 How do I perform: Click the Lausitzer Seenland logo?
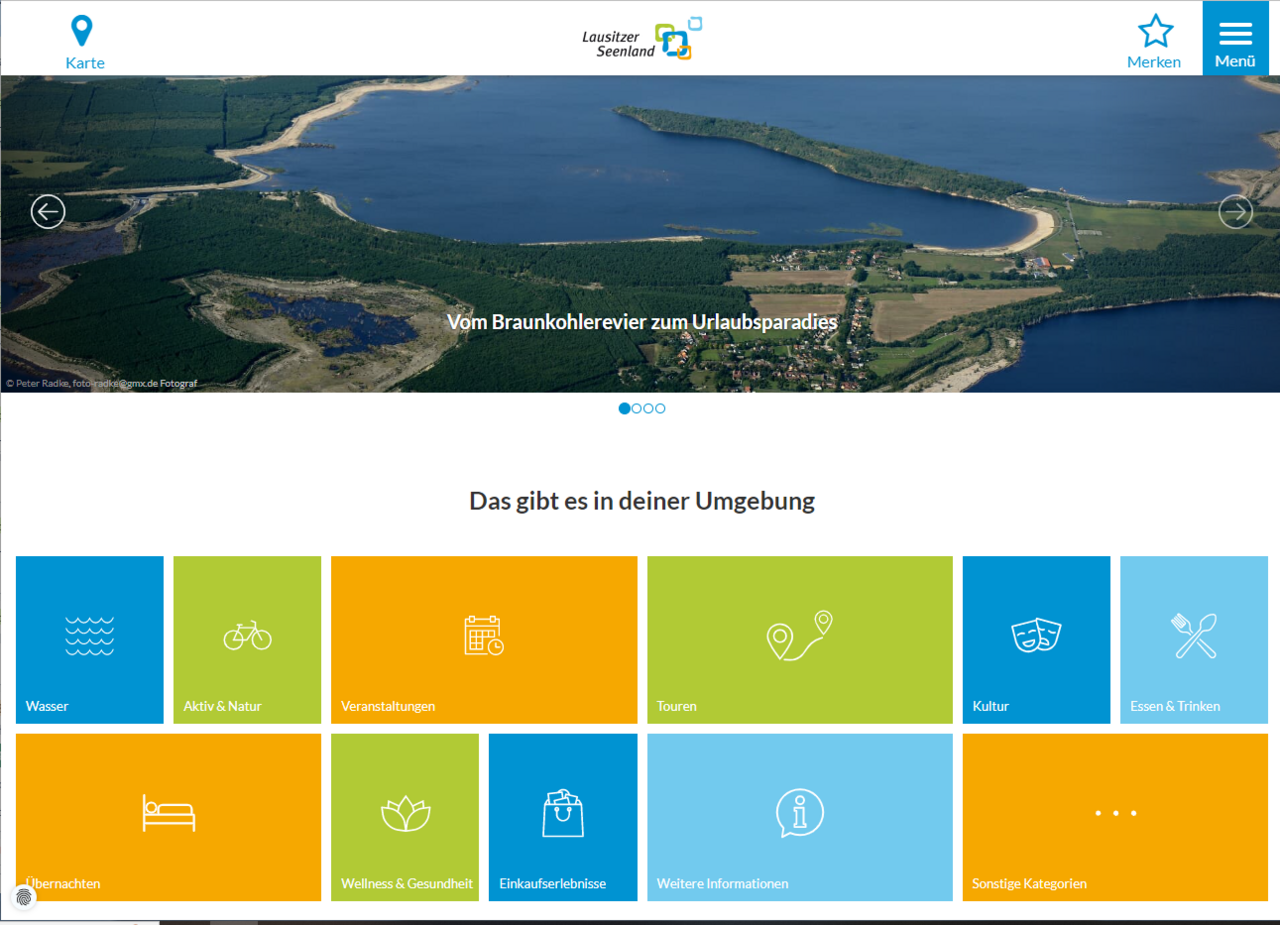(643, 40)
